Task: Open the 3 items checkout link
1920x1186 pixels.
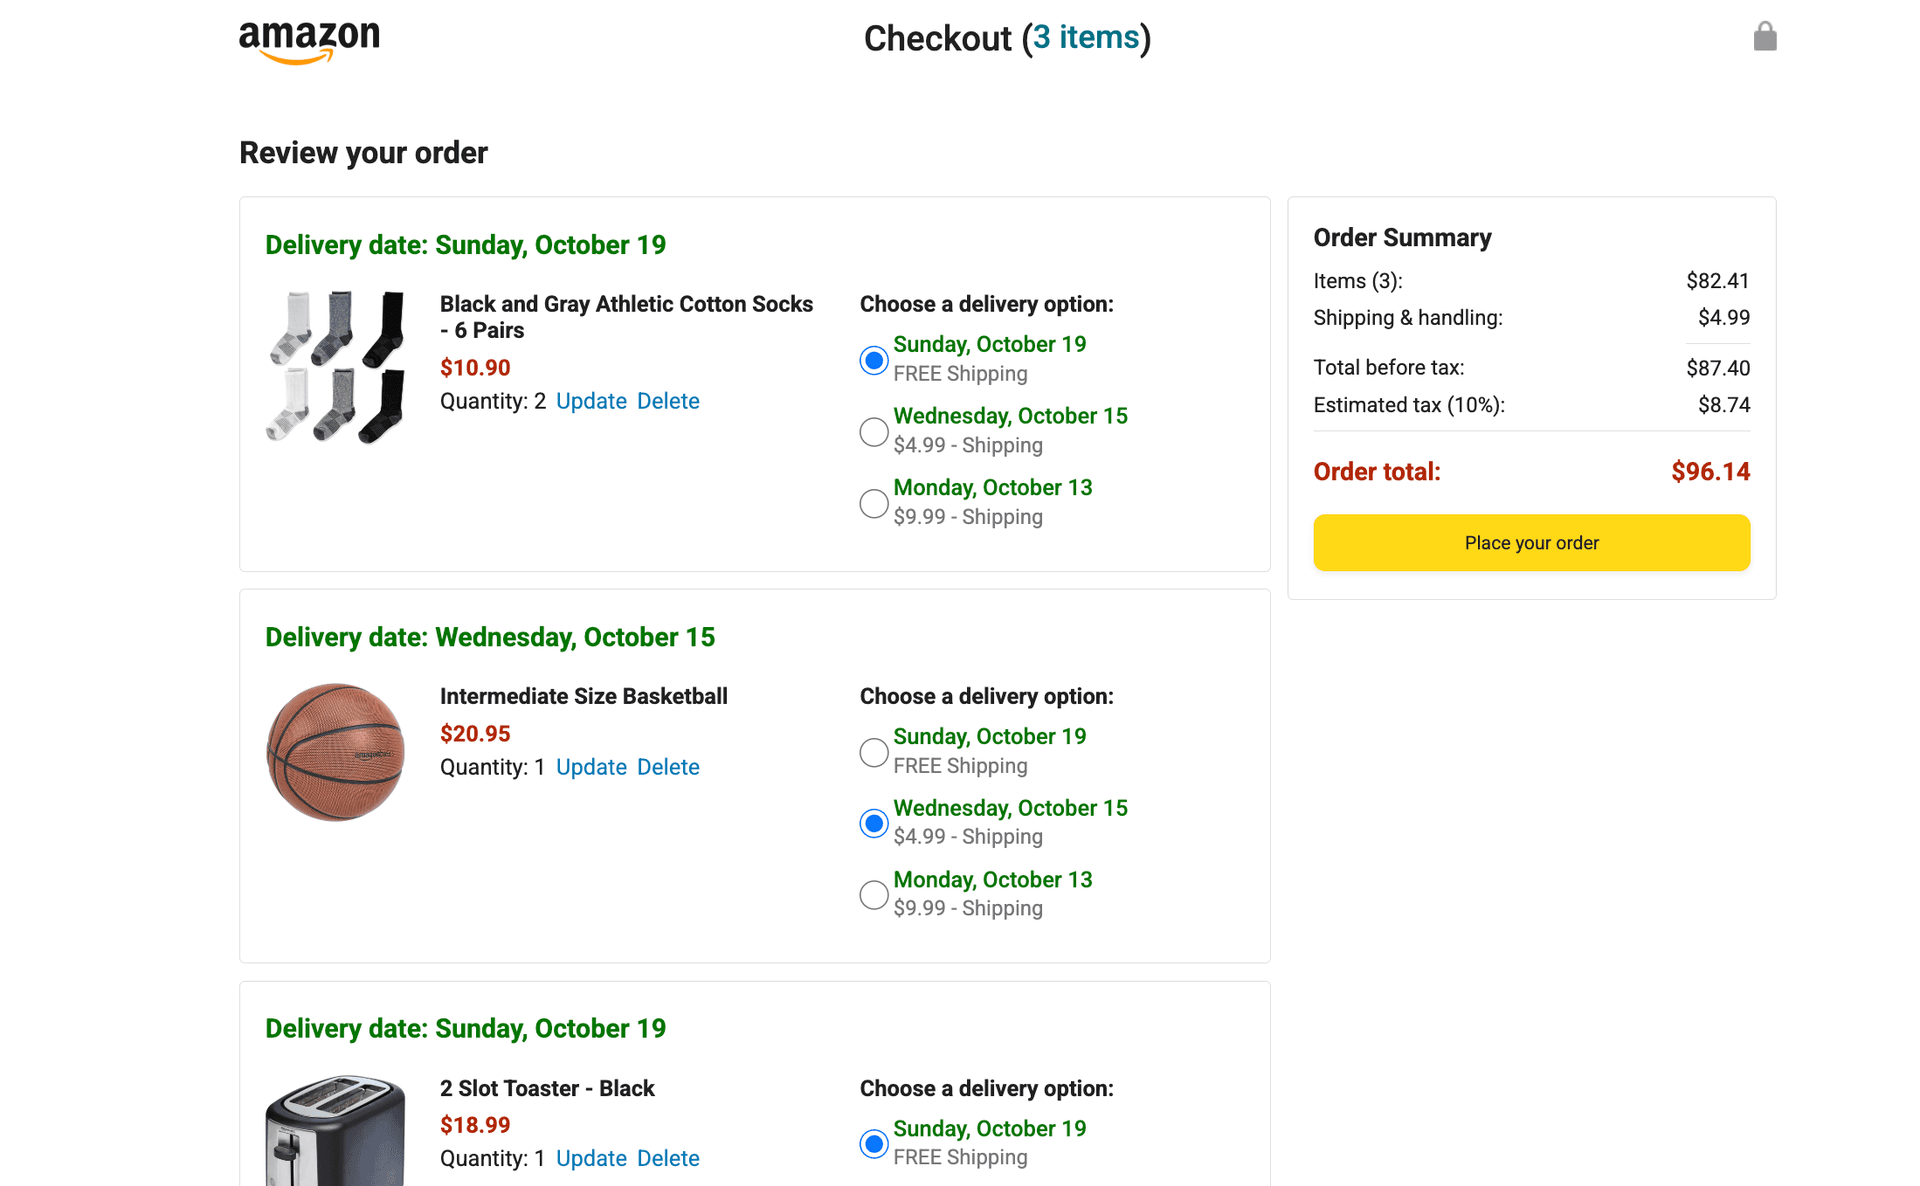Action: (1087, 38)
